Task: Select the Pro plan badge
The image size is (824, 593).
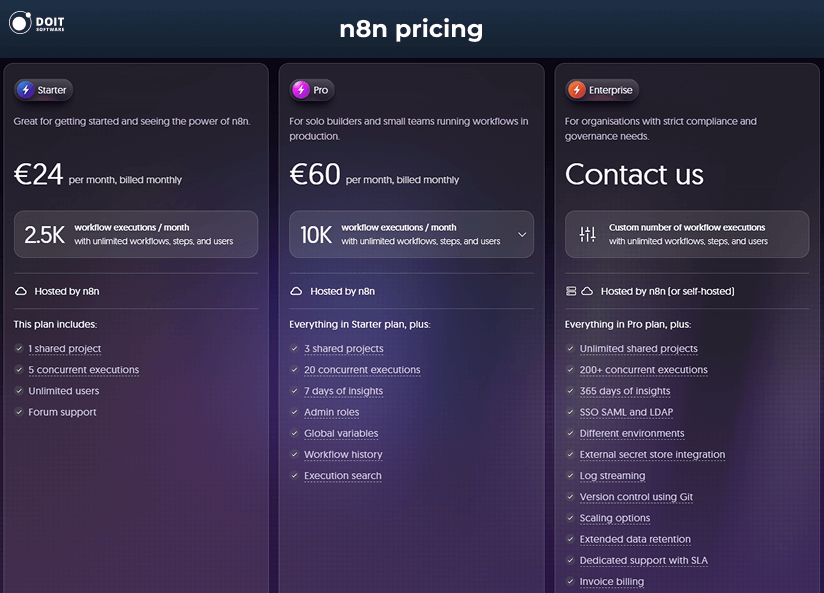Action: (311, 89)
